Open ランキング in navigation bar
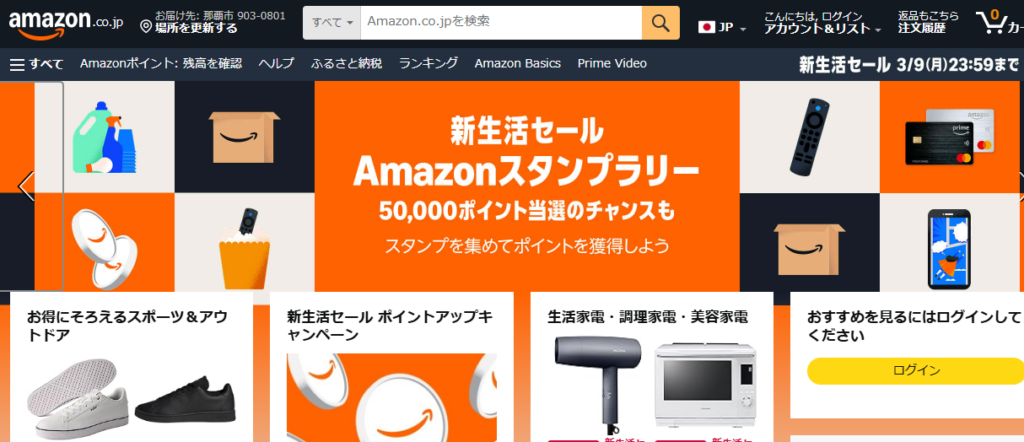 [428, 63]
